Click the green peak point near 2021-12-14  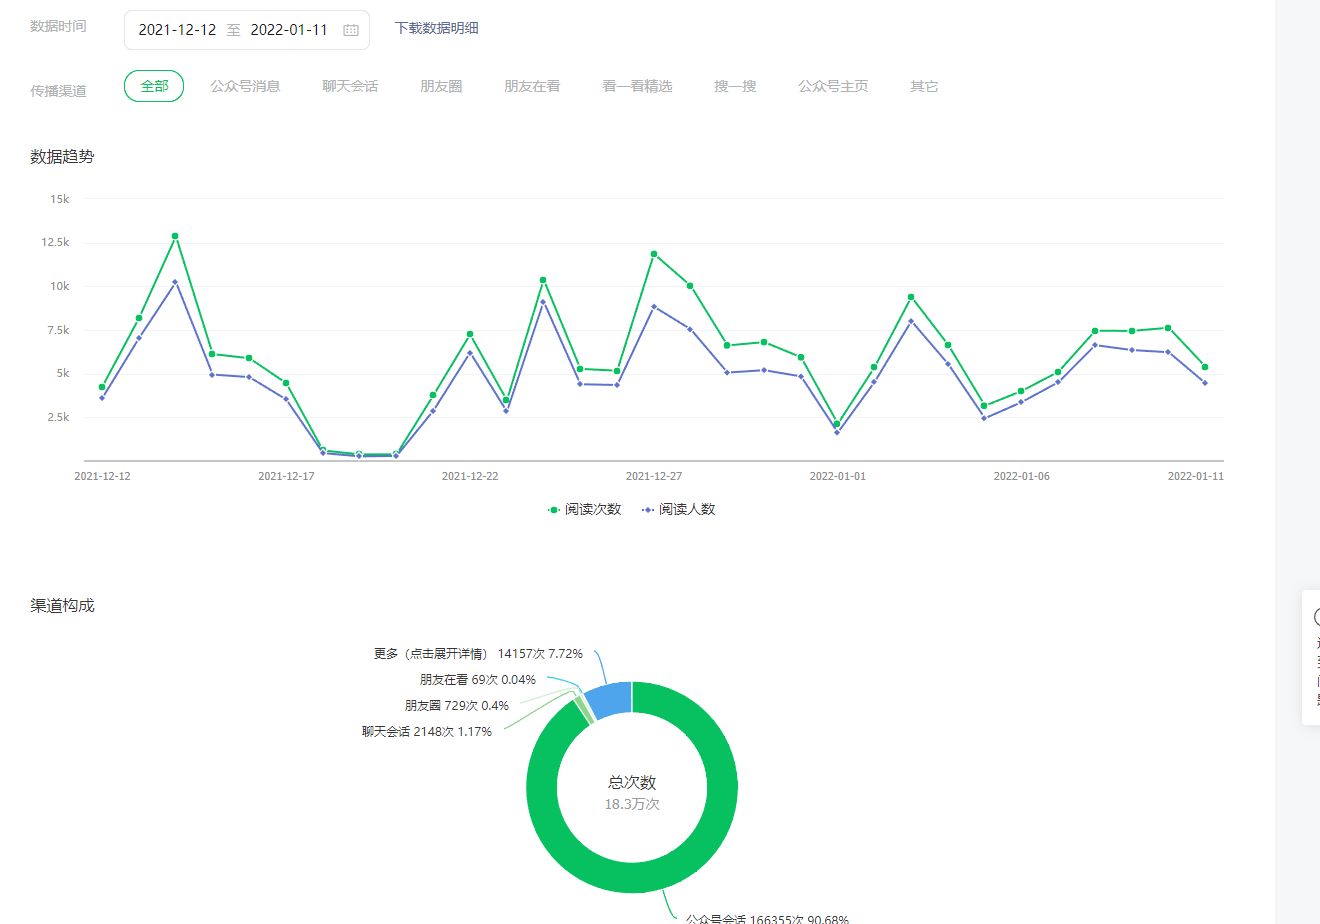pos(175,236)
